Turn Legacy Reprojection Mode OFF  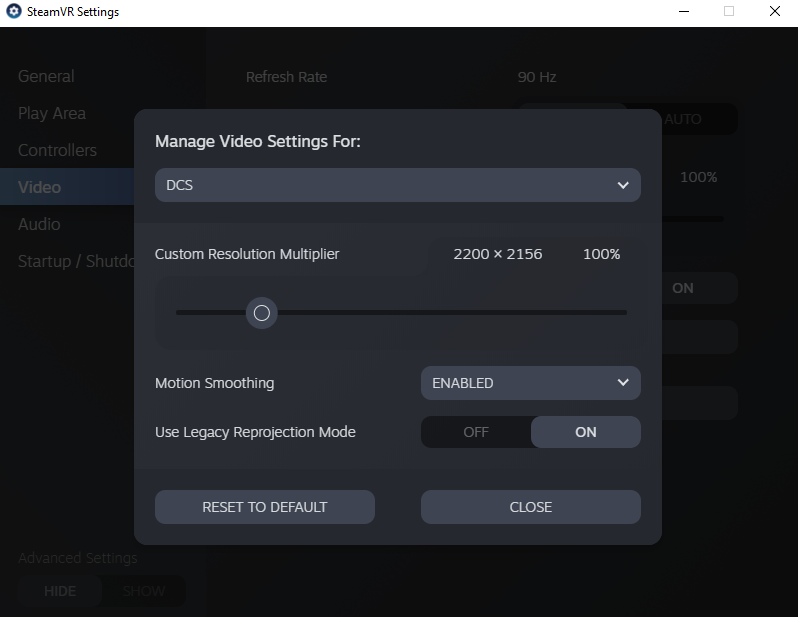pyautogui.click(x=476, y=432)
